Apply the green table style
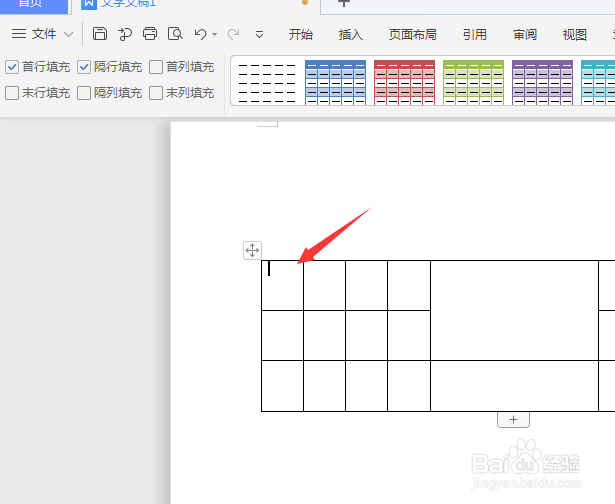Image resolution: width=615 pixels, height=504 pixels. pyautogui.click(x=473, y=83)
